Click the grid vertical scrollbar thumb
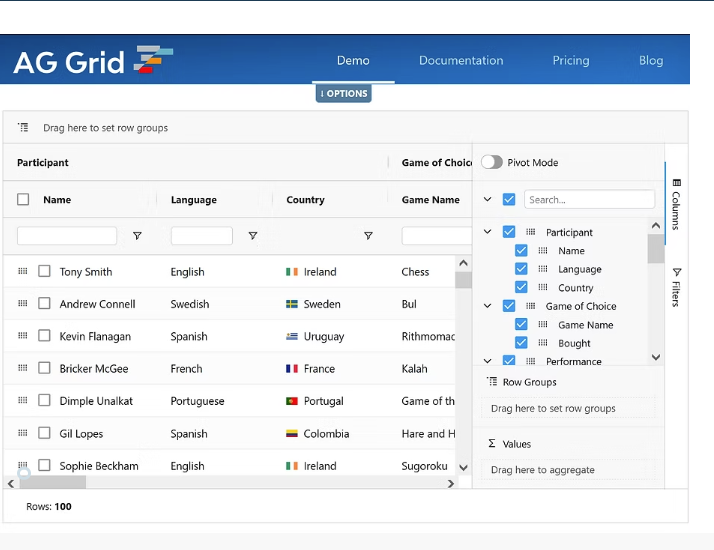 click(x=463, y=280)
